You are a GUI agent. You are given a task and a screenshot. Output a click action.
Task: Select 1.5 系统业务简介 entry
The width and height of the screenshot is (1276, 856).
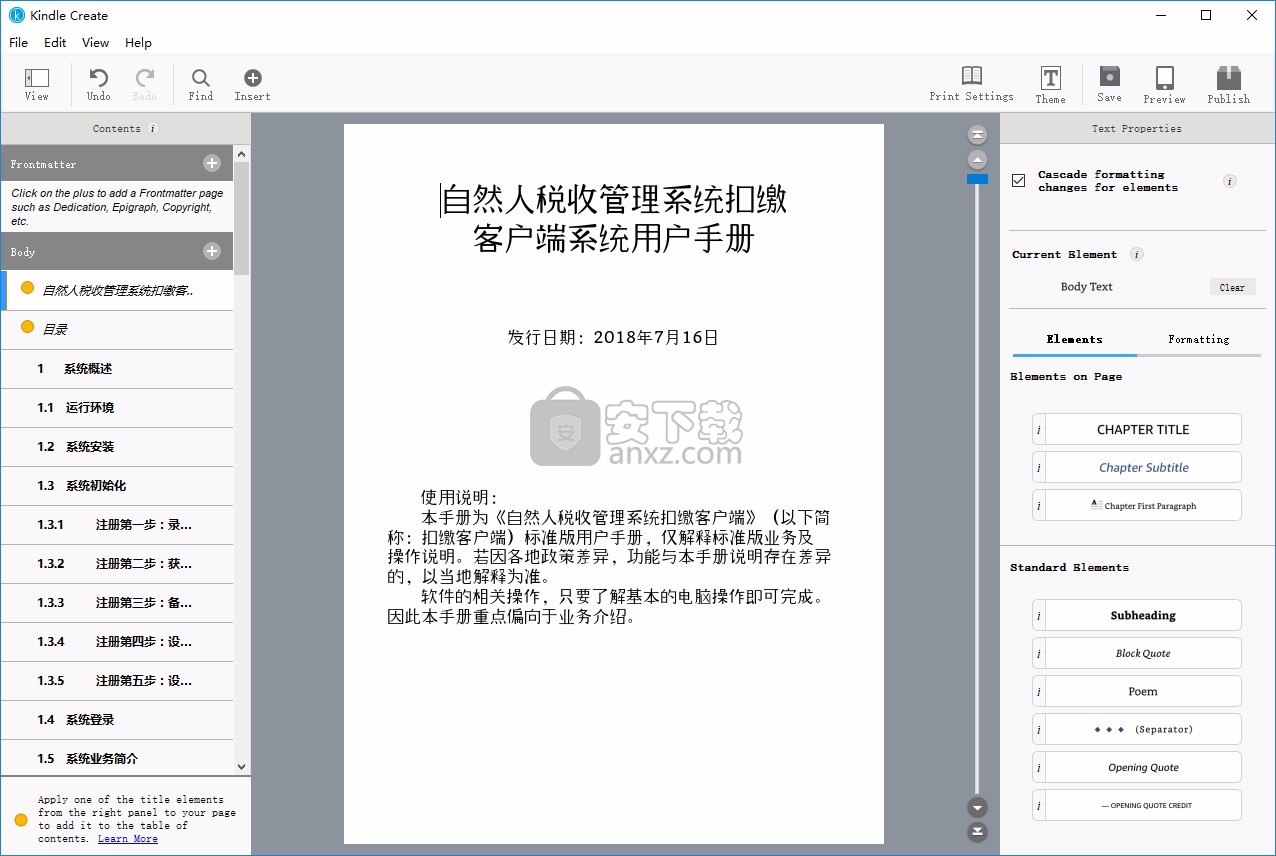pyautogui.click(x=117, y=759)
